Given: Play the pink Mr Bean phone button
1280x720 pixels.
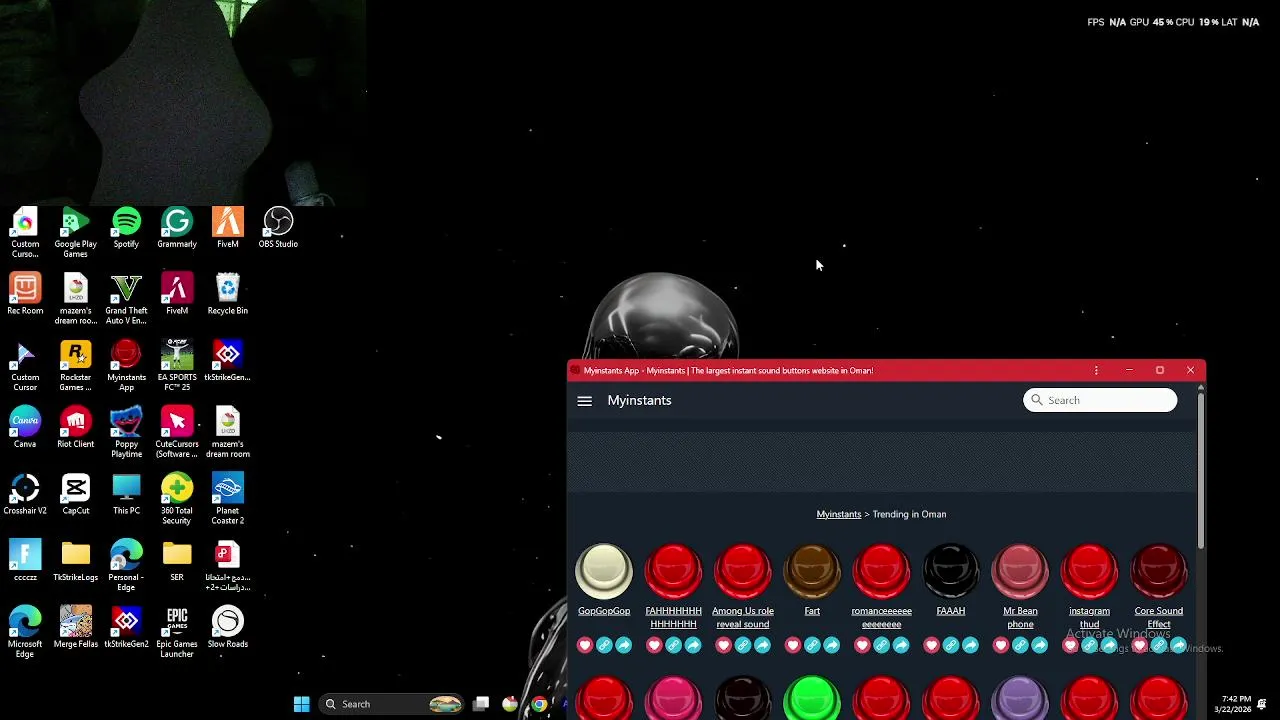Looking at the screenshot, I should tap(1020, 572).
